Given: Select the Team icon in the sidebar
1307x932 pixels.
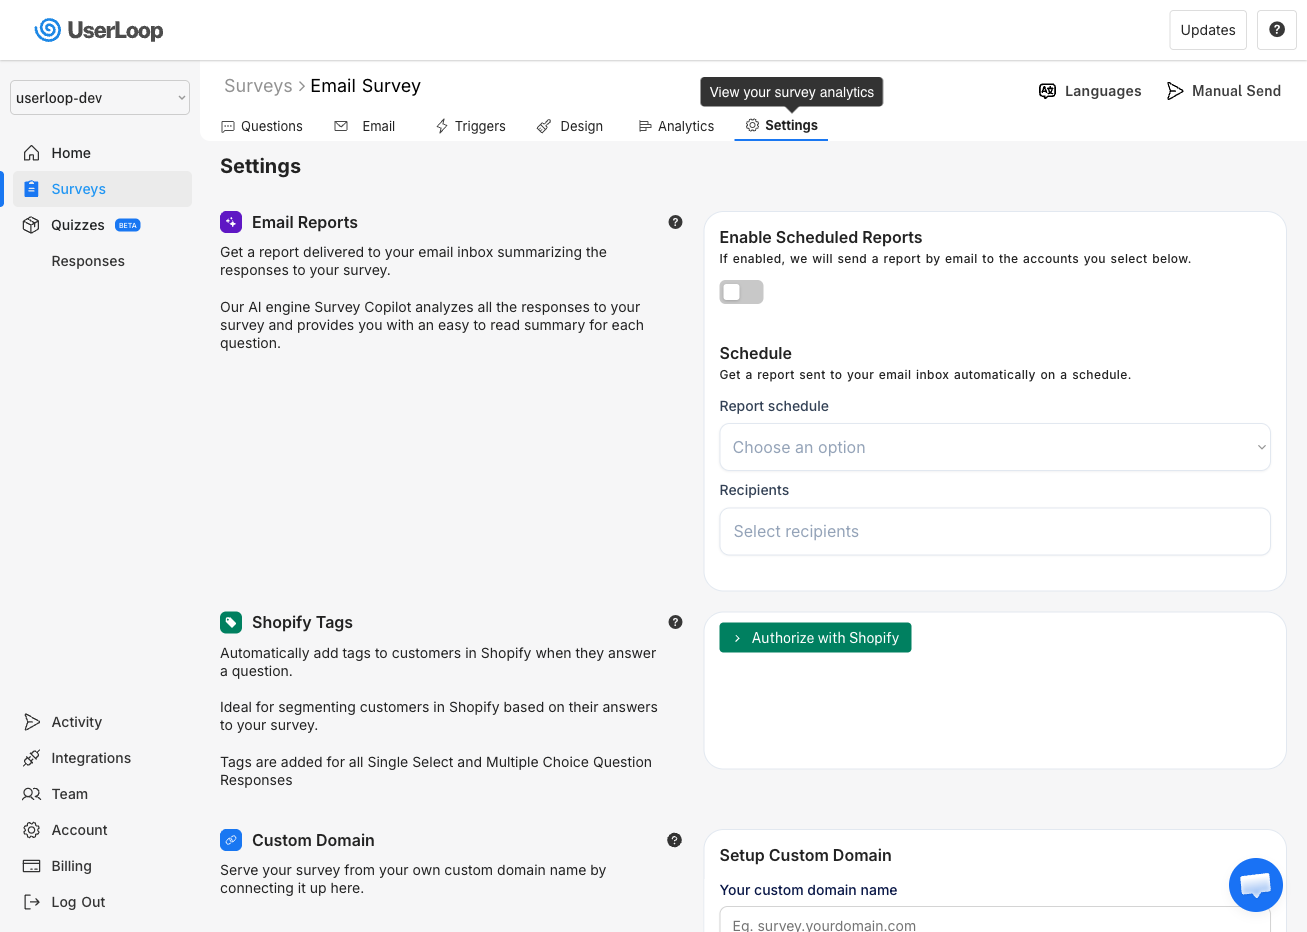Looking at the screenshot, I should [31, 794].
